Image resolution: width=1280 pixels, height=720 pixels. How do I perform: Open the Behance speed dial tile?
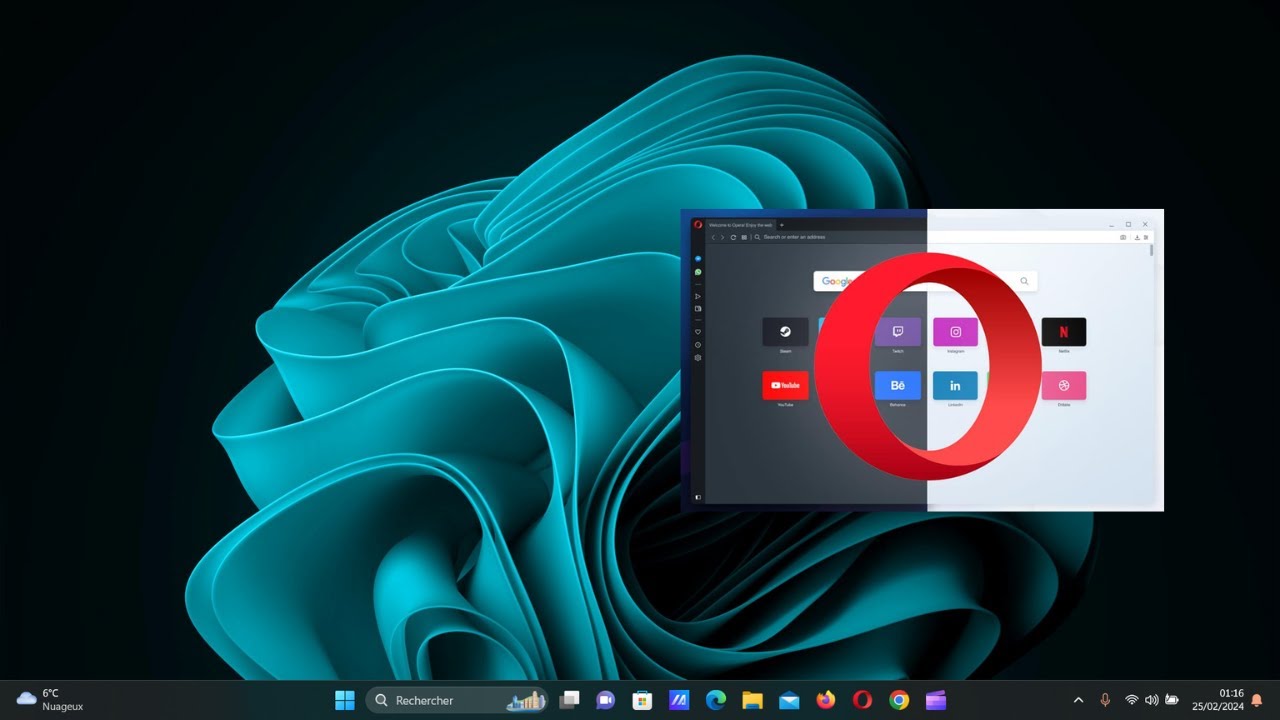click(x=897, y=386)
